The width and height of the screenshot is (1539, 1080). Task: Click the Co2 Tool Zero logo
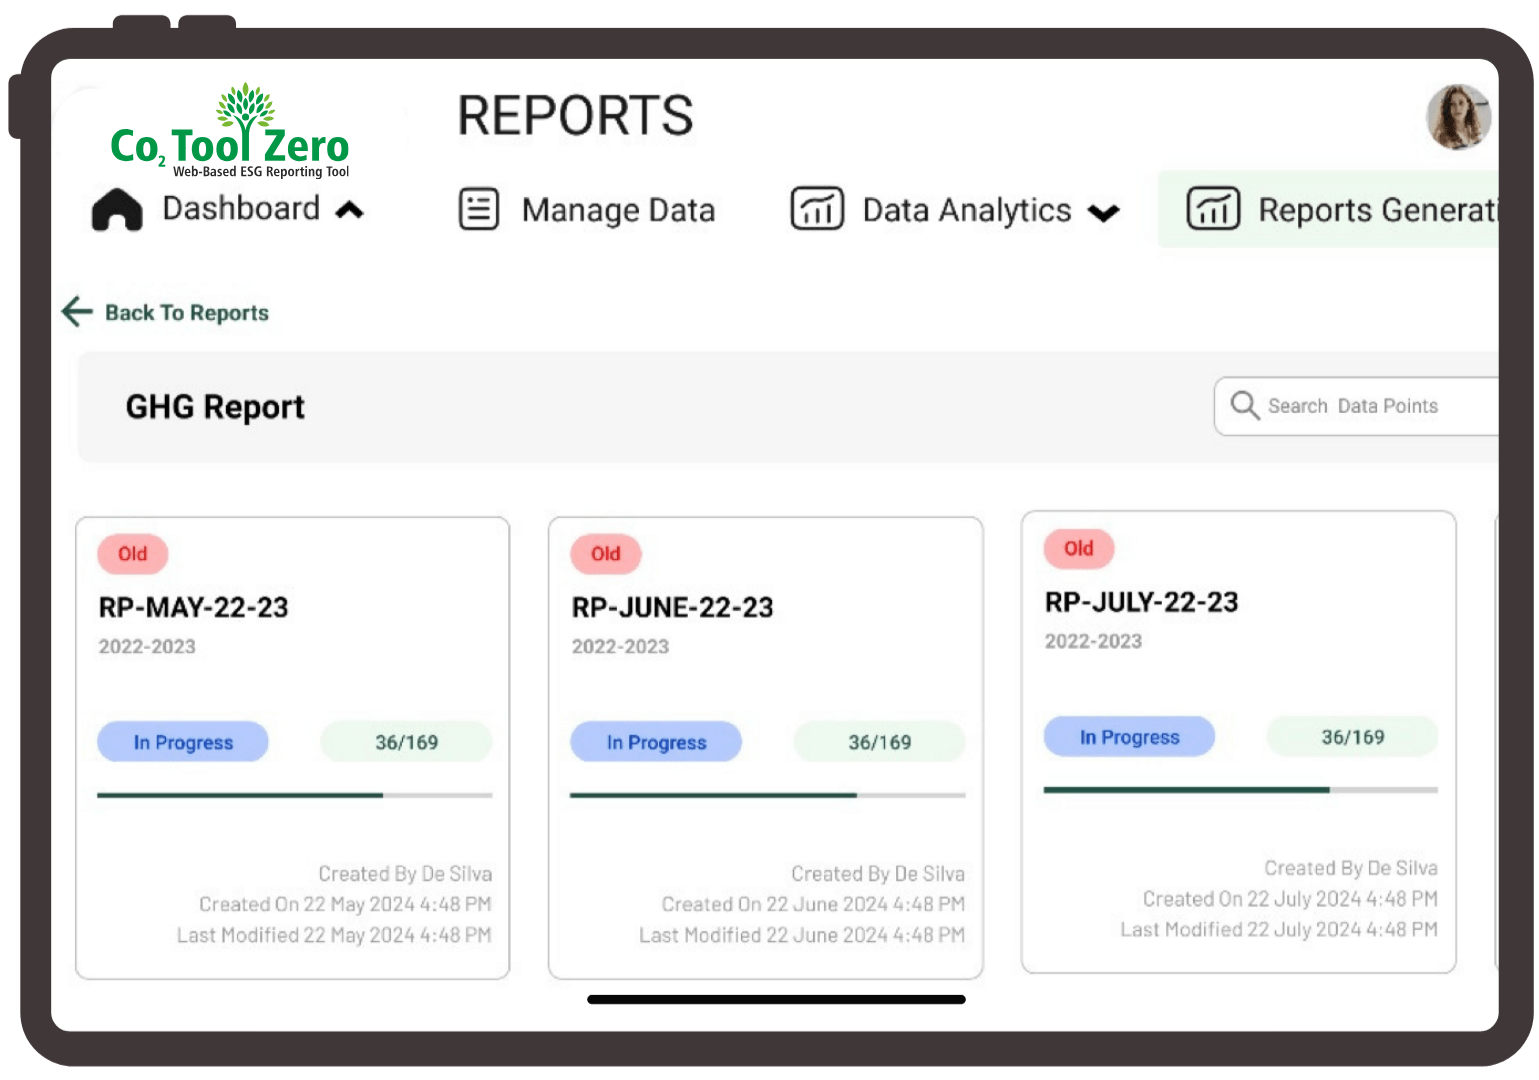230,131
